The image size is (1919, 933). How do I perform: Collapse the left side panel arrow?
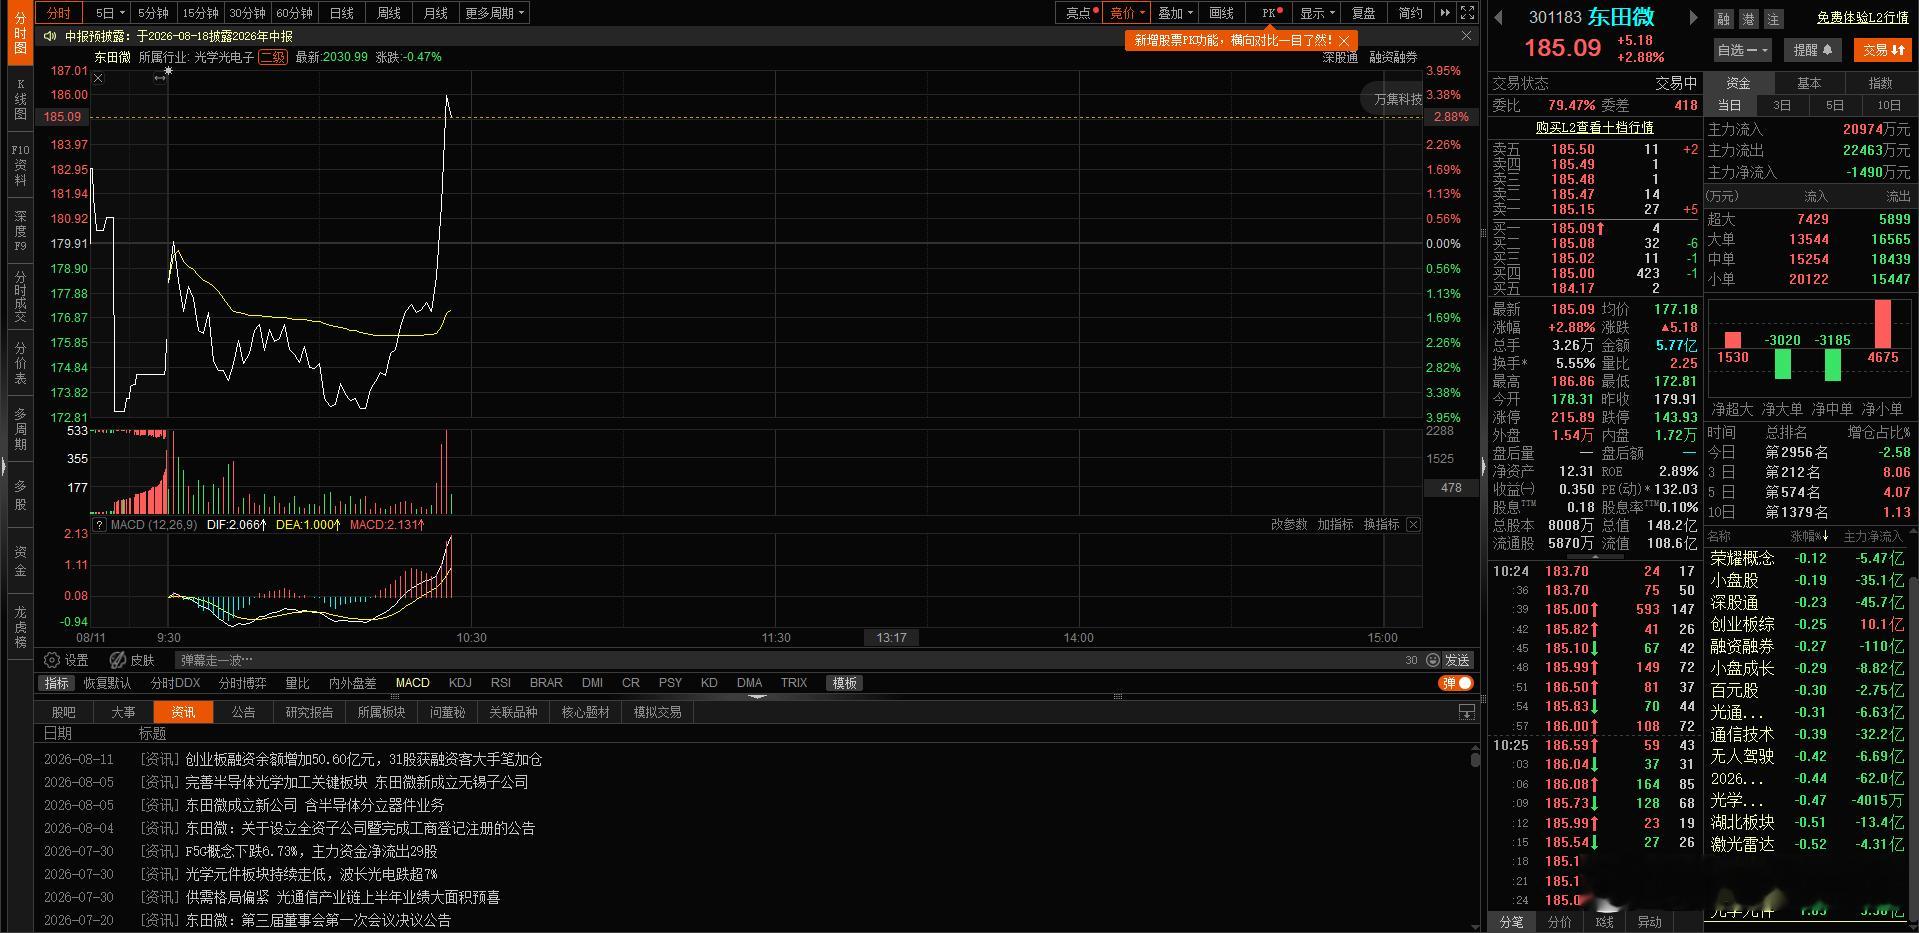click(4, 466)
